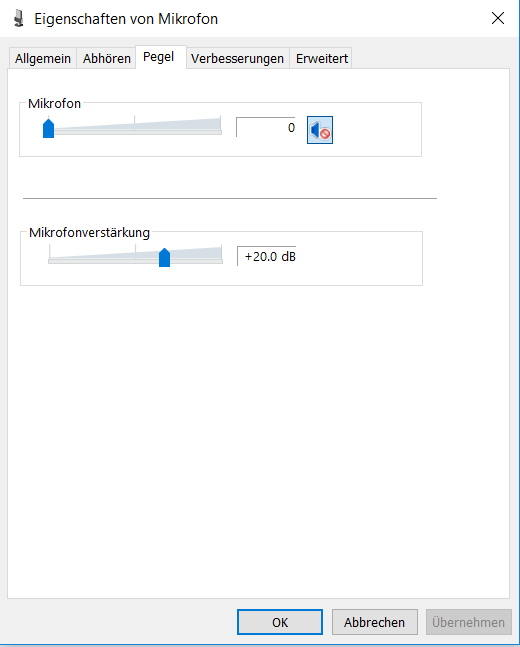
Task: Close the Eigenschaften von Mikrofon dialog
Action: pos(498,18)
